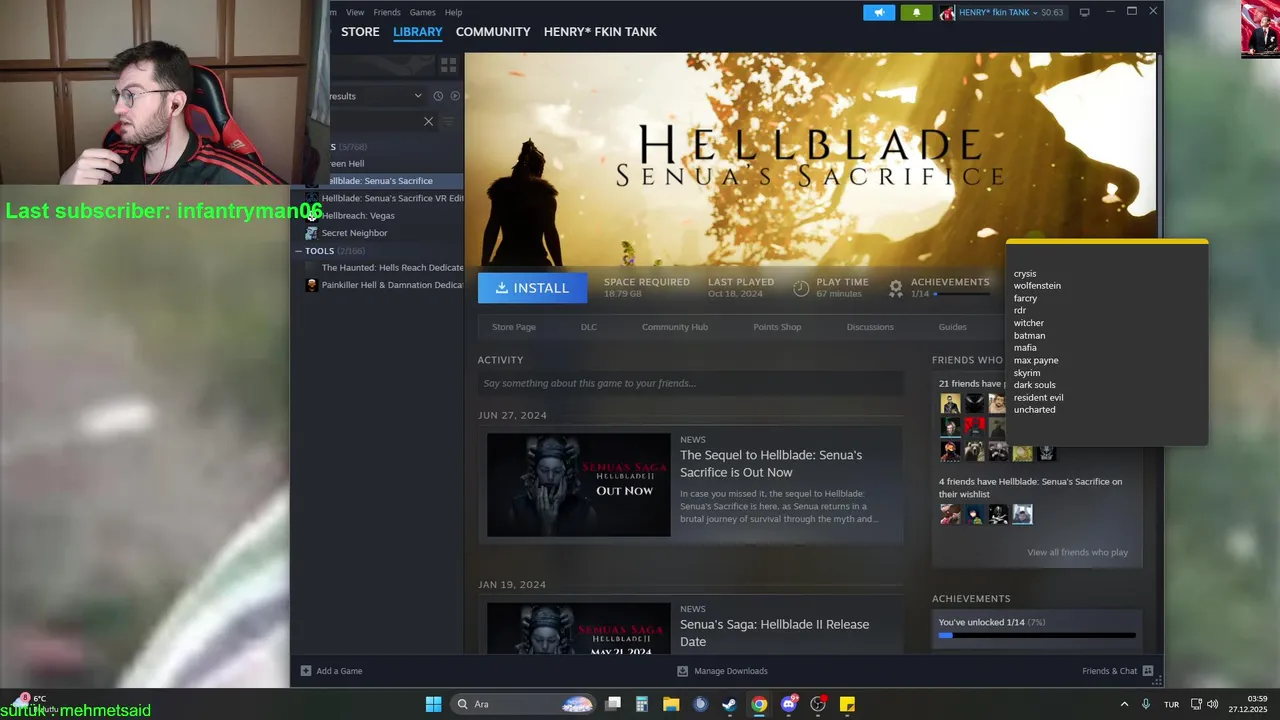The width and height of the screenshot is (1280, 720).
Task: Click the TUR language indicator
Action: pos(1171,705)
